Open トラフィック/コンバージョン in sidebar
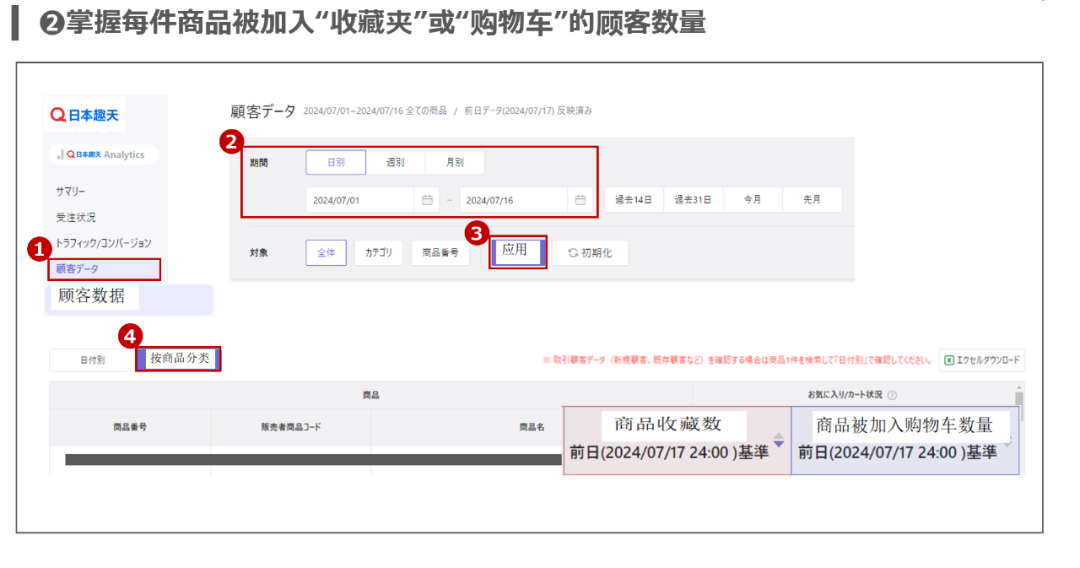The height and width of the screenshot is (568, 1080). point(103,243)
